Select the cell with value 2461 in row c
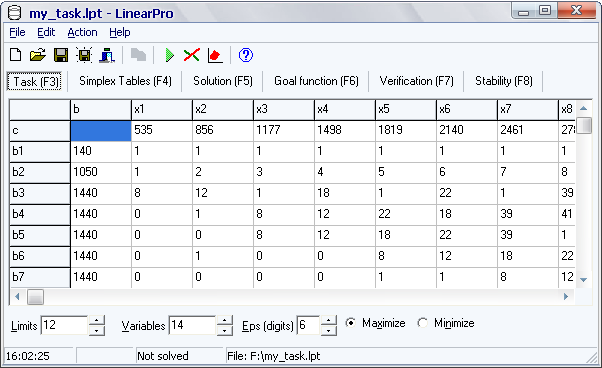The image size is (602, 368). pos(528,130)
